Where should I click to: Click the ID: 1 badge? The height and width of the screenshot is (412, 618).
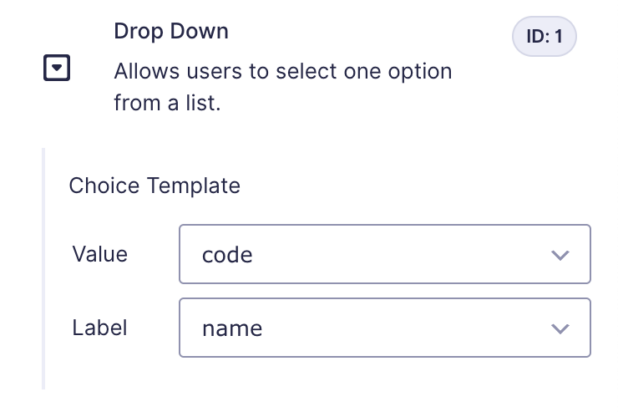click(x=544, y=36)
